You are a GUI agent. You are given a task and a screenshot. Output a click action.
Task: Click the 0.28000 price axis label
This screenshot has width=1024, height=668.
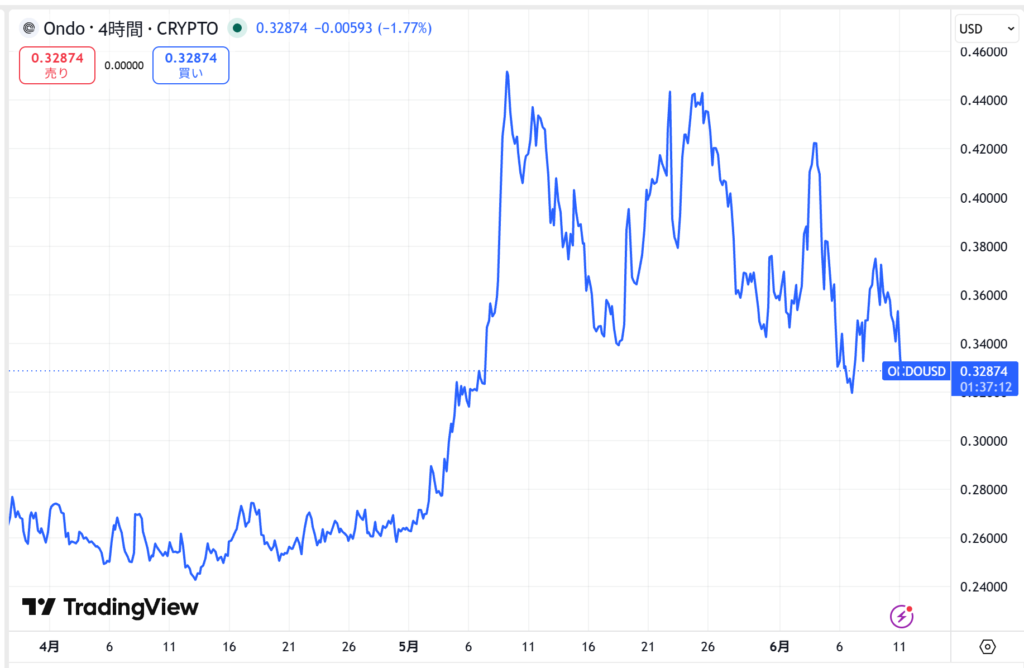pos(984,490)
